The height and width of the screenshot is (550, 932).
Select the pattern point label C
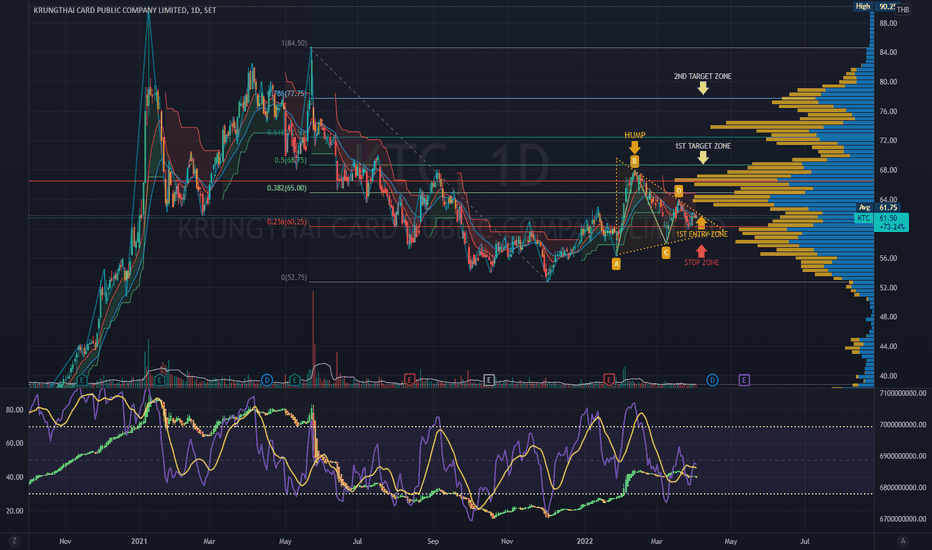tap(666, 253)
